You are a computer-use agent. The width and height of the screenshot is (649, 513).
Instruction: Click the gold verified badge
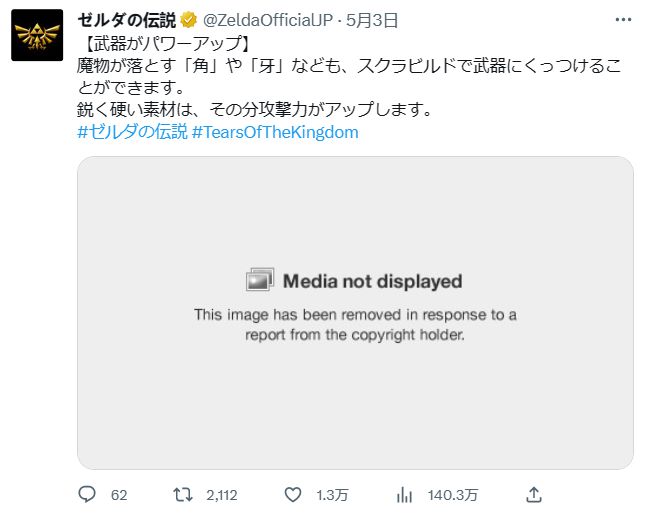189,20
